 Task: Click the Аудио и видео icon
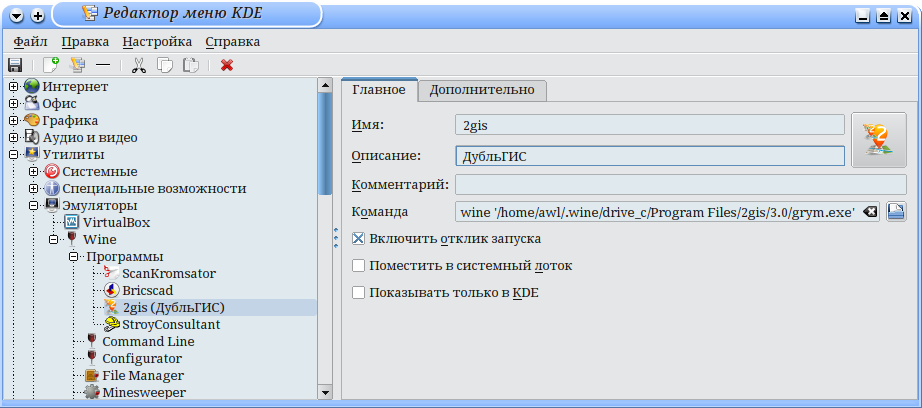pyautogui.click(x=31, y=138)
